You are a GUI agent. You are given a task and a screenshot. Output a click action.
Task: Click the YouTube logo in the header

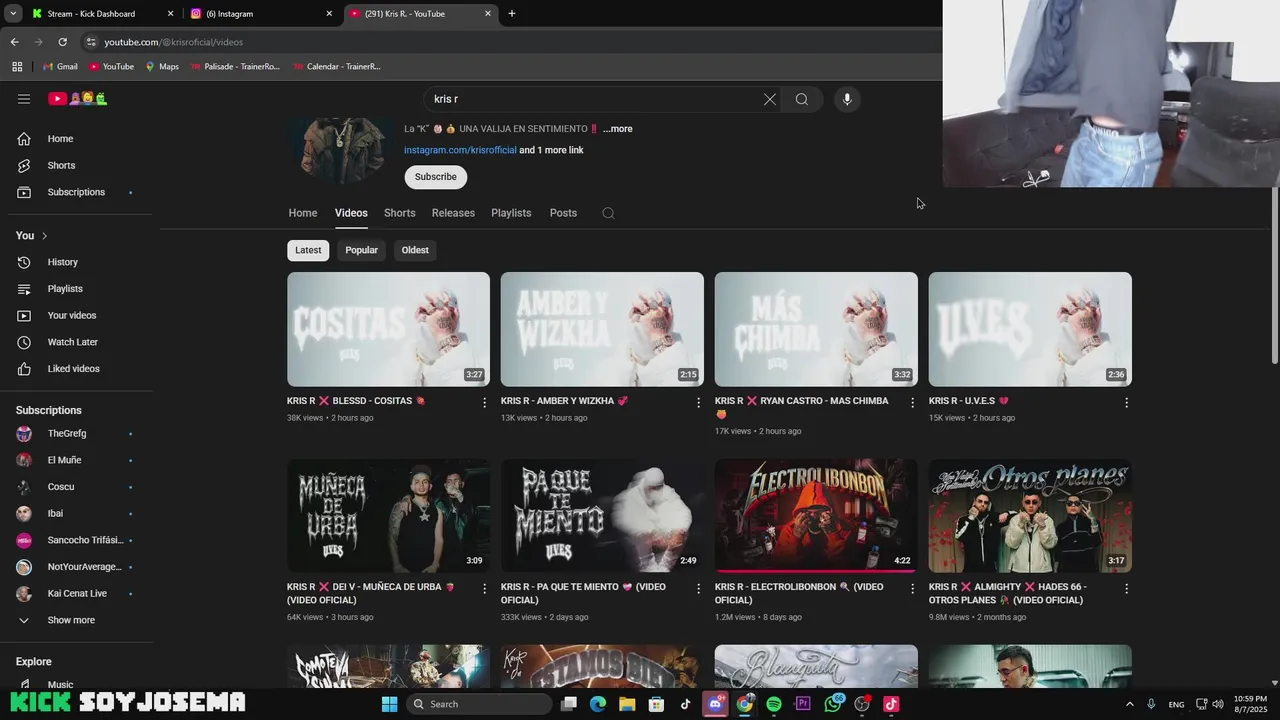[78, 99]
